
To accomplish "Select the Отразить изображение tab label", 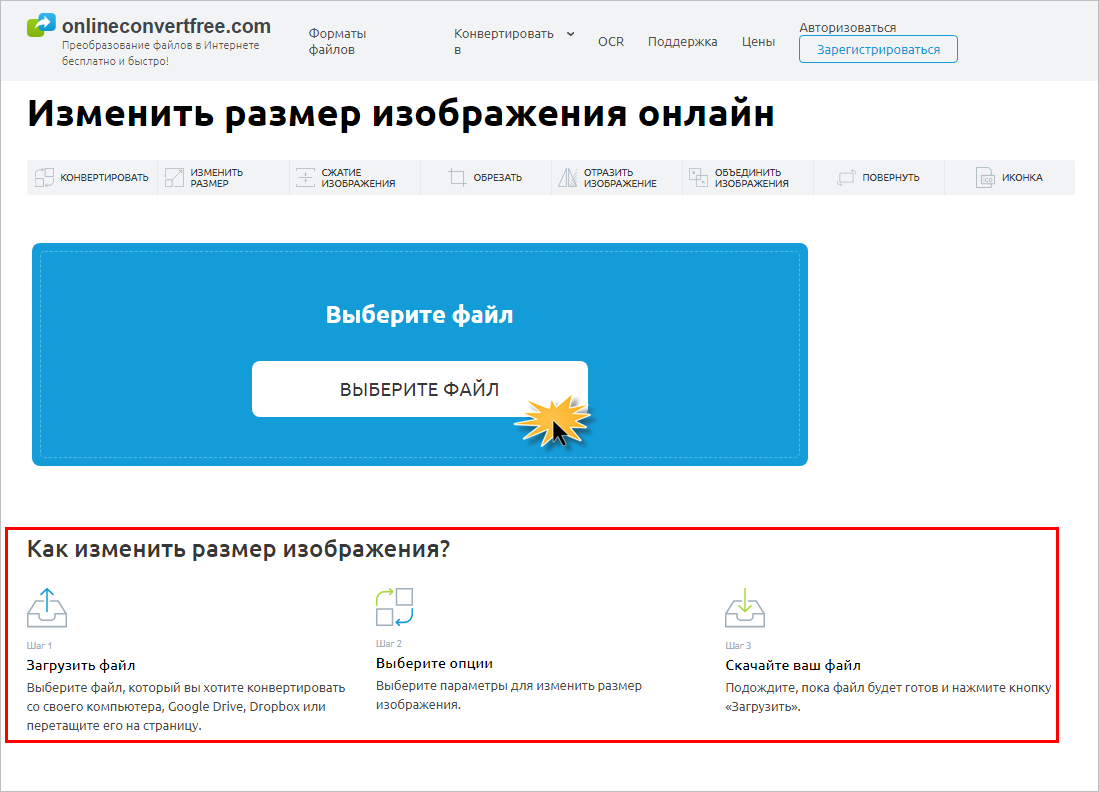I will coord(620,177).
